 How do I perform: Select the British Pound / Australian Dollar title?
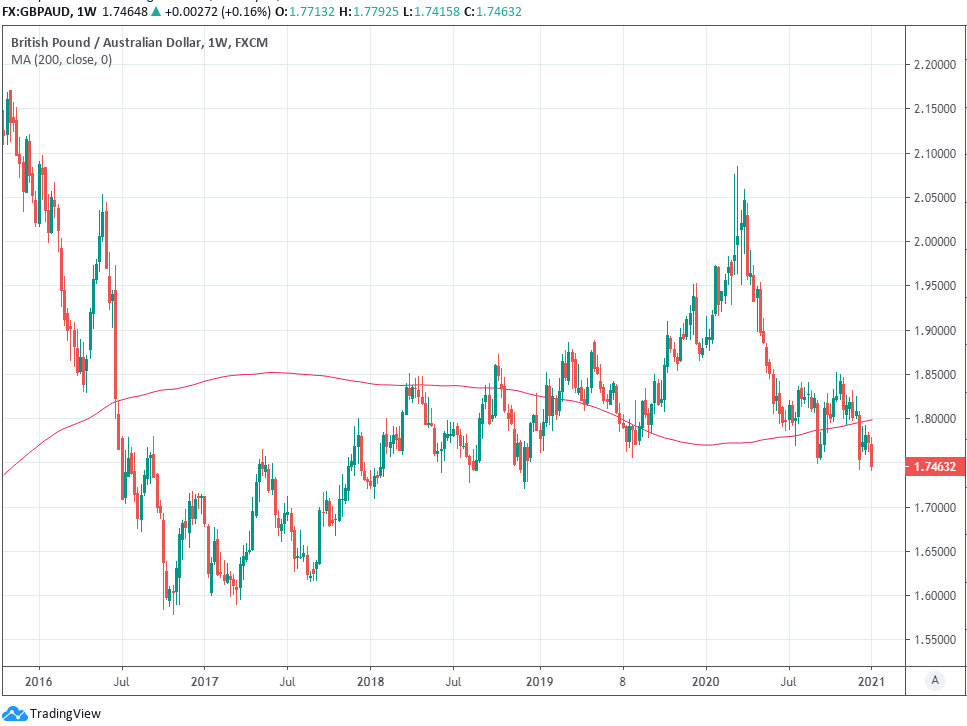pyautogui.click(x=105, y=43)
